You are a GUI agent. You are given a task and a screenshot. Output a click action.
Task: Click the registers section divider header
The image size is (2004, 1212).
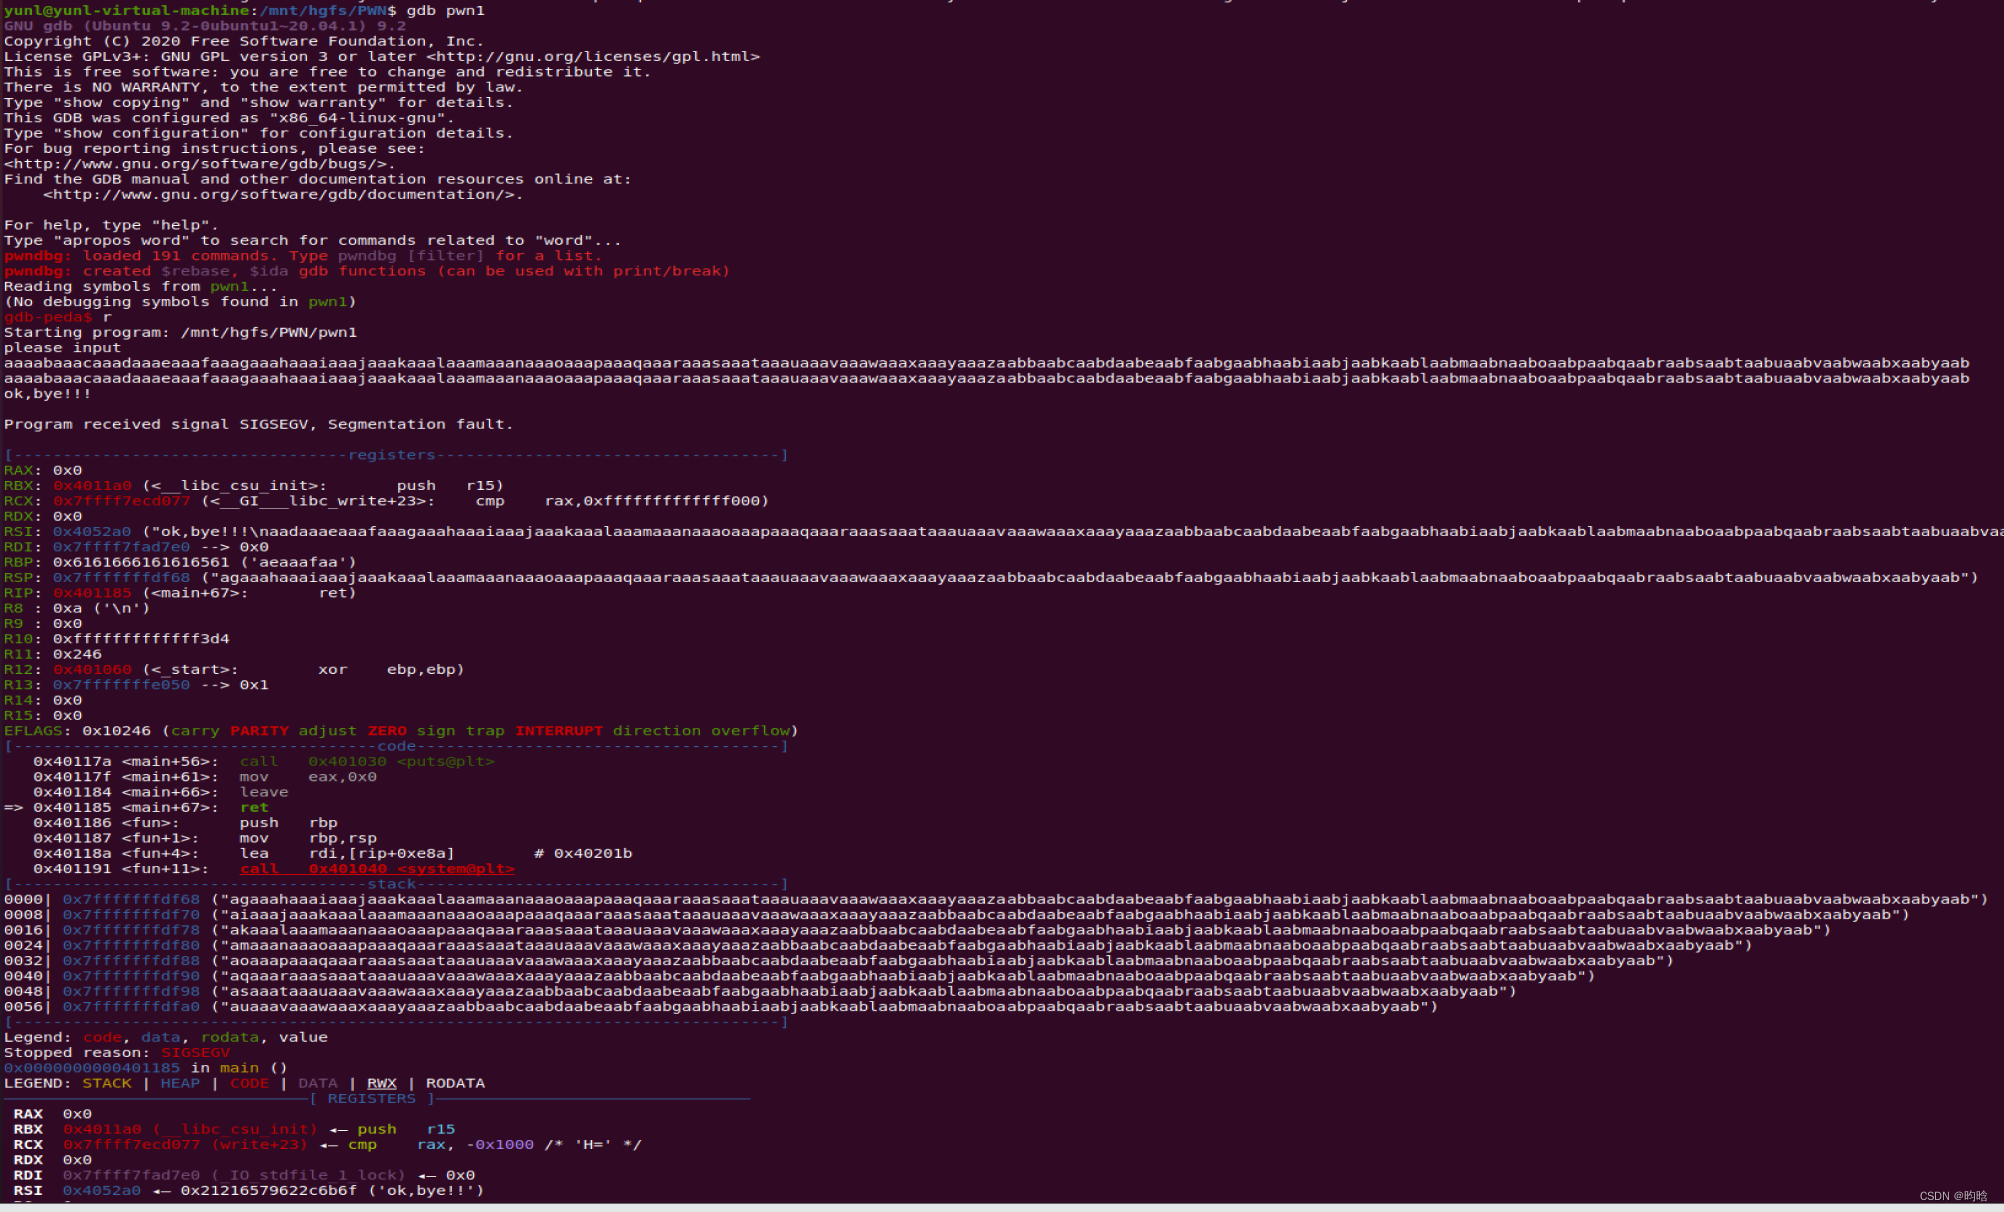coord(392,454)
